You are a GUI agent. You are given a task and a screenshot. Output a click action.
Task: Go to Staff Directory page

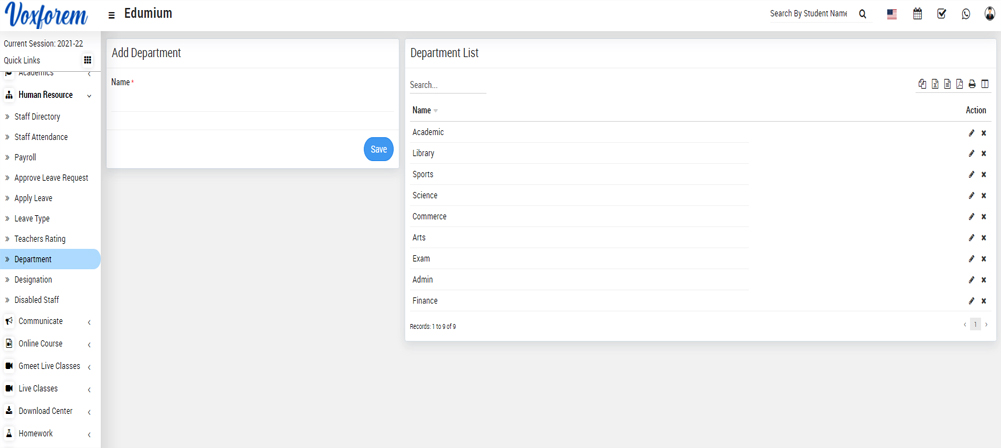(37, 117)
